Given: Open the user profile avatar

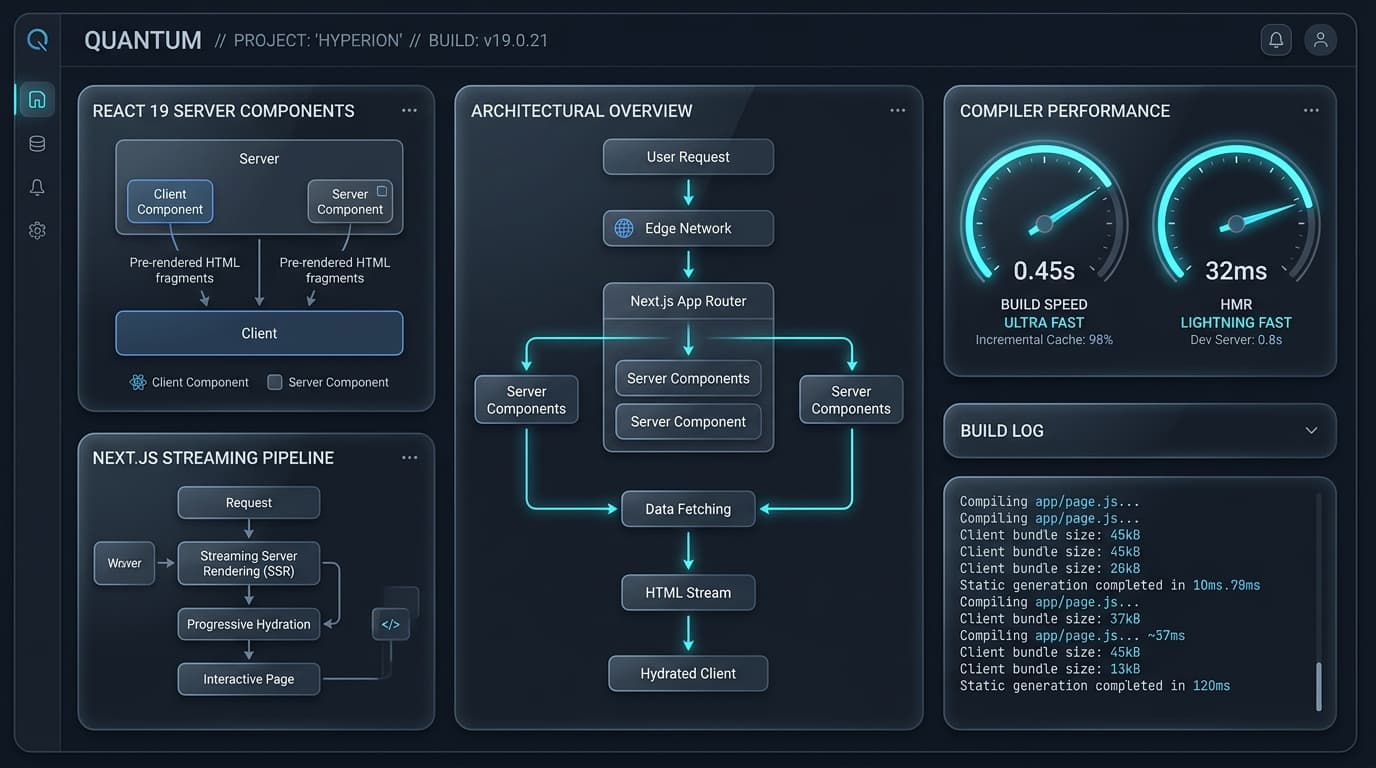Looking at the screenshot, I should pyautogui.click(x=1321, y=40).
